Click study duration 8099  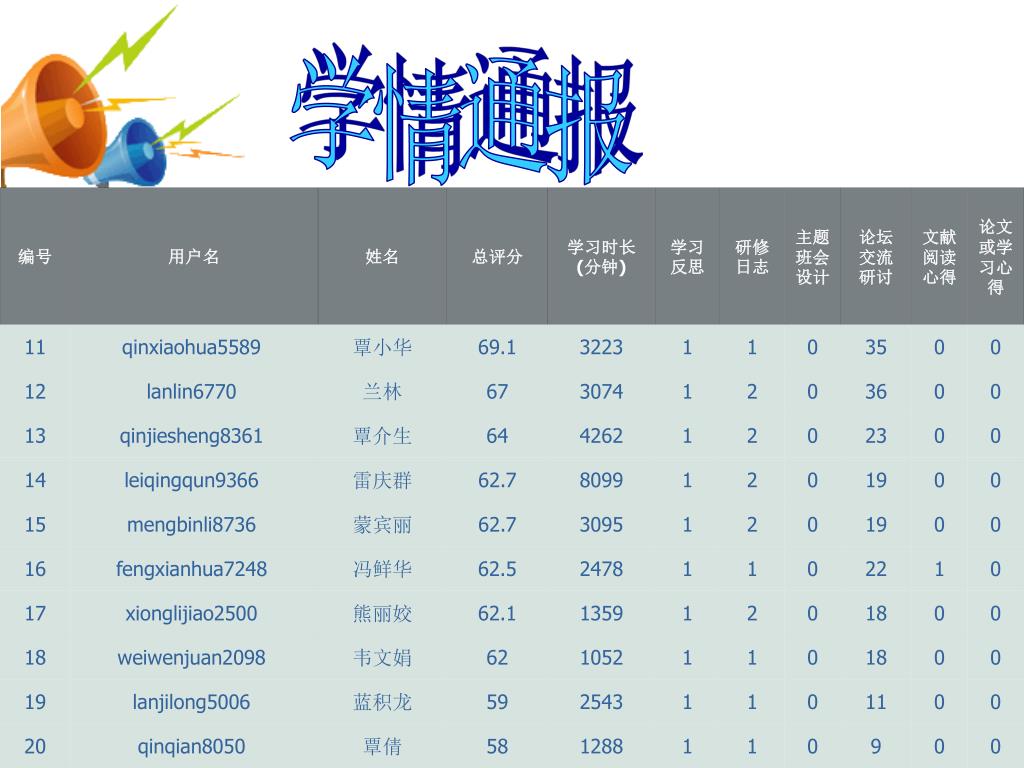601,481
